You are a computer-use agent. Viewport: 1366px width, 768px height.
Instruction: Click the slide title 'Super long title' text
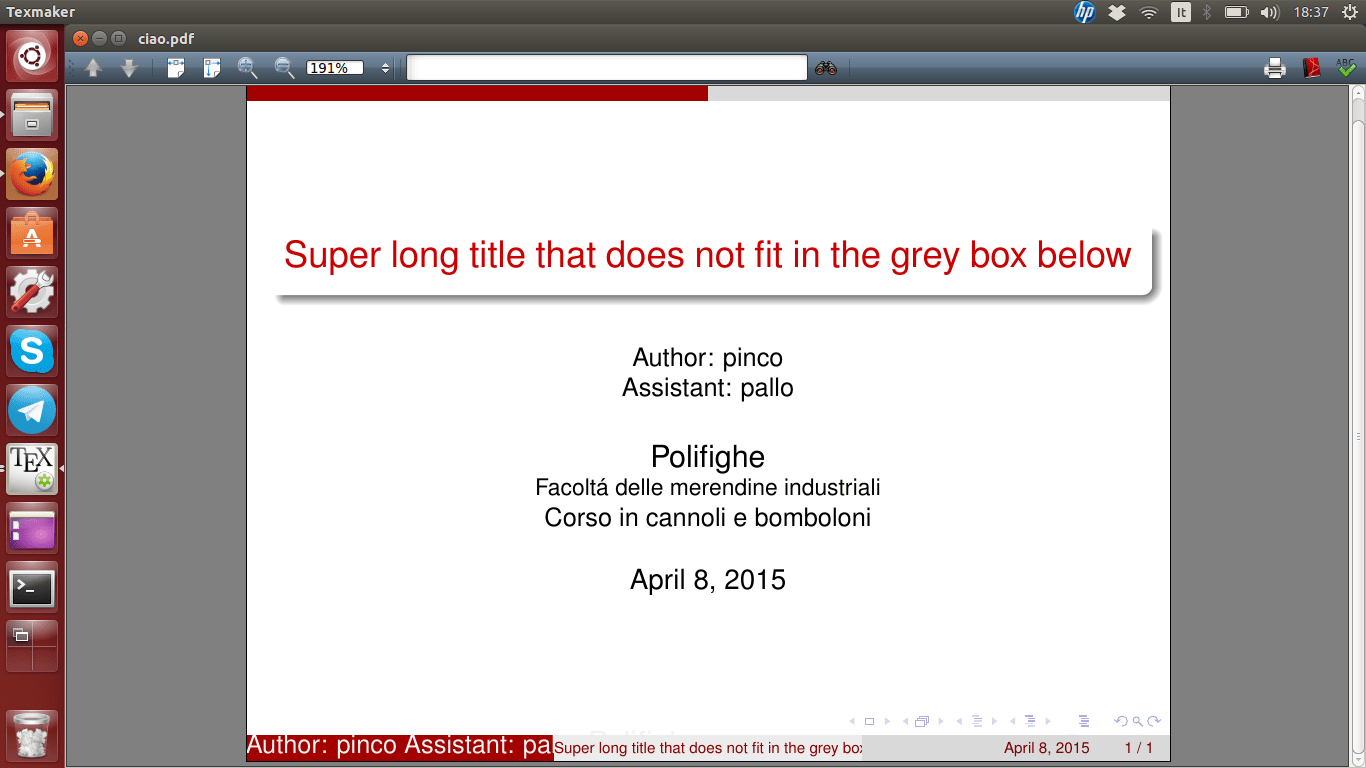tap(707, 255)
